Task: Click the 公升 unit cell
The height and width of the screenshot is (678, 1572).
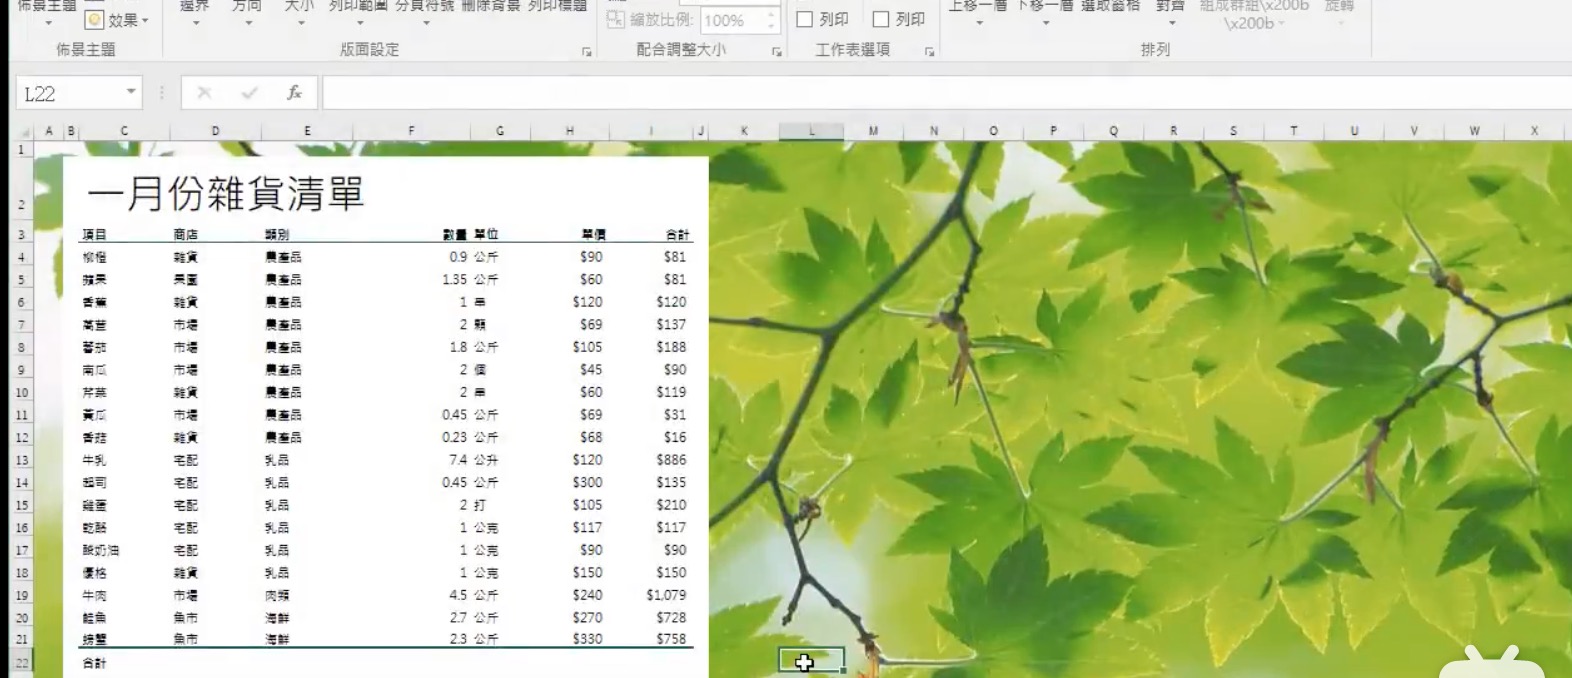Action: tap(486, 460)
